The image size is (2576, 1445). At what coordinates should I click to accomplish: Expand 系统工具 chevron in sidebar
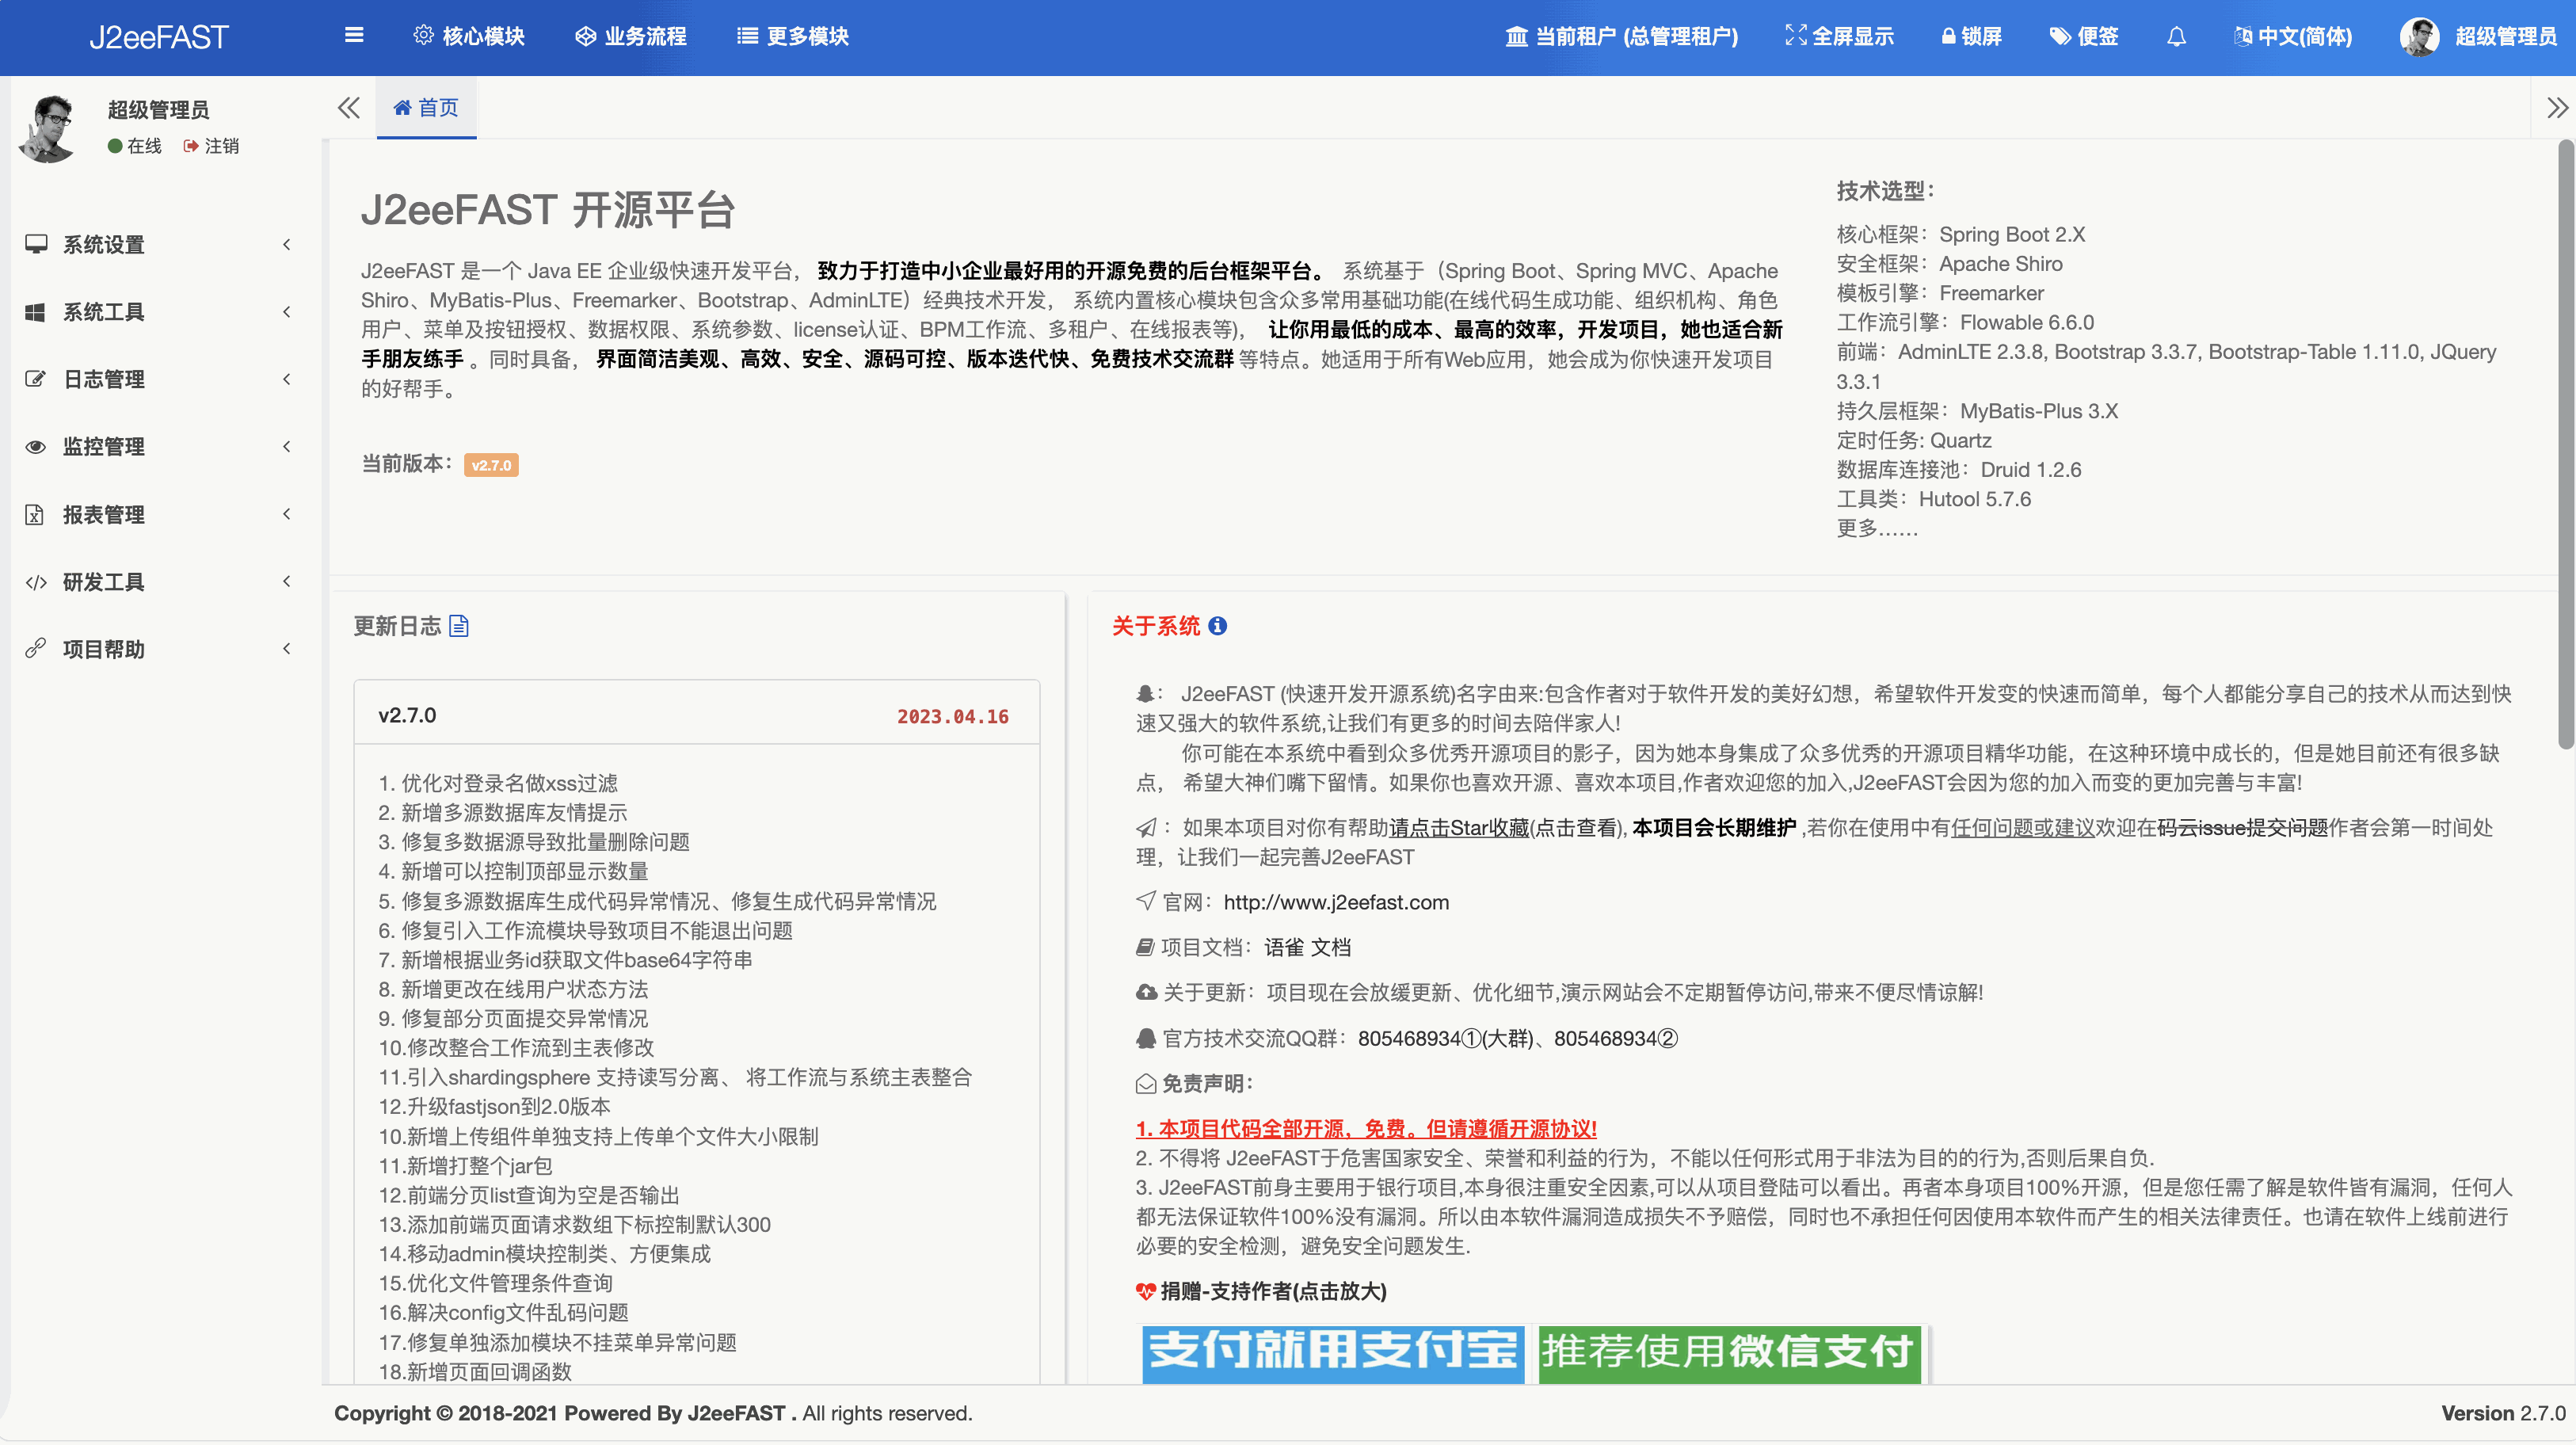tap(287, 312)
